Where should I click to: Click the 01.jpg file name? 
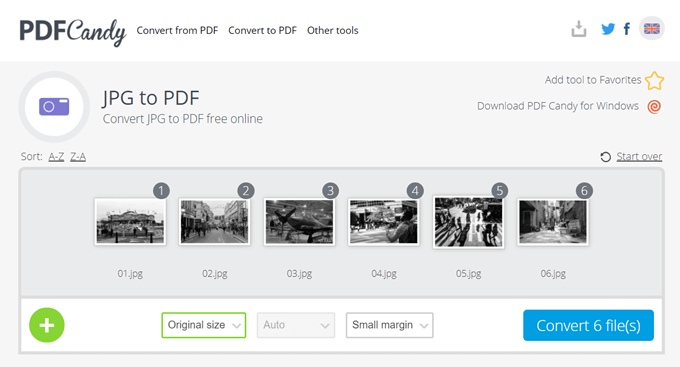coord(130,274)
